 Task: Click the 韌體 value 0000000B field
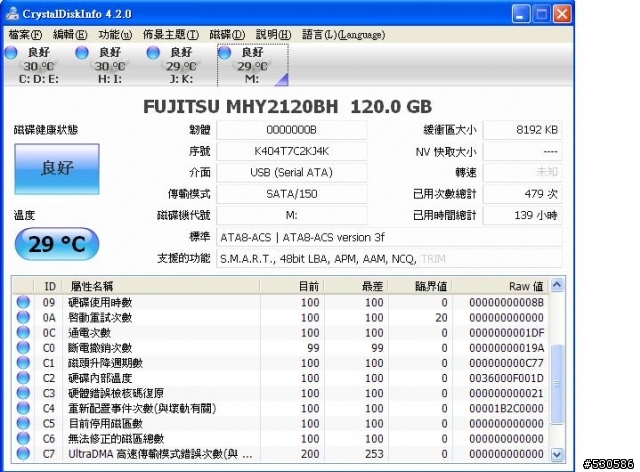coord(291,130)
